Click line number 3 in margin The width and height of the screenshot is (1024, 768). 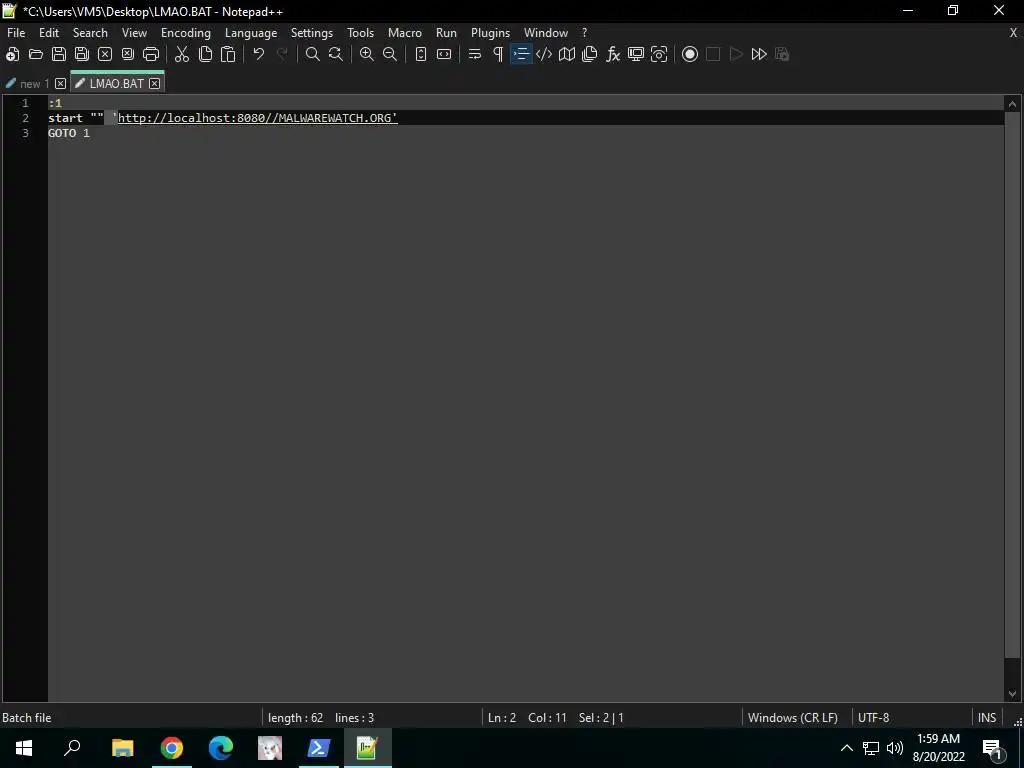(x=25, y=133)
